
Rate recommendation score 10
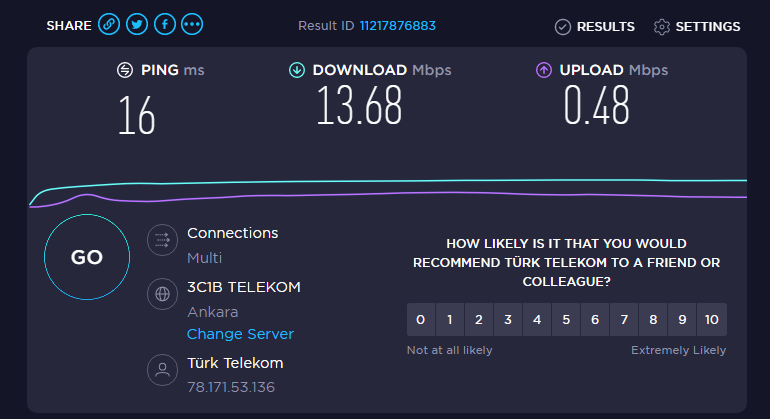click(711, 320)
